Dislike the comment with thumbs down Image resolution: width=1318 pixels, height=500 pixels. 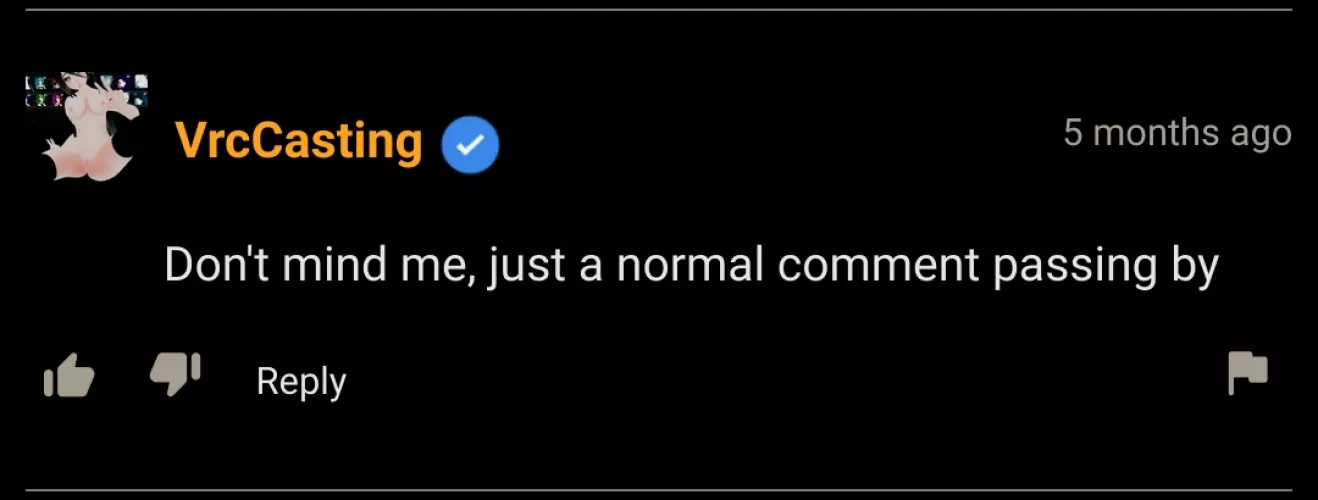(x=175, y=374)
